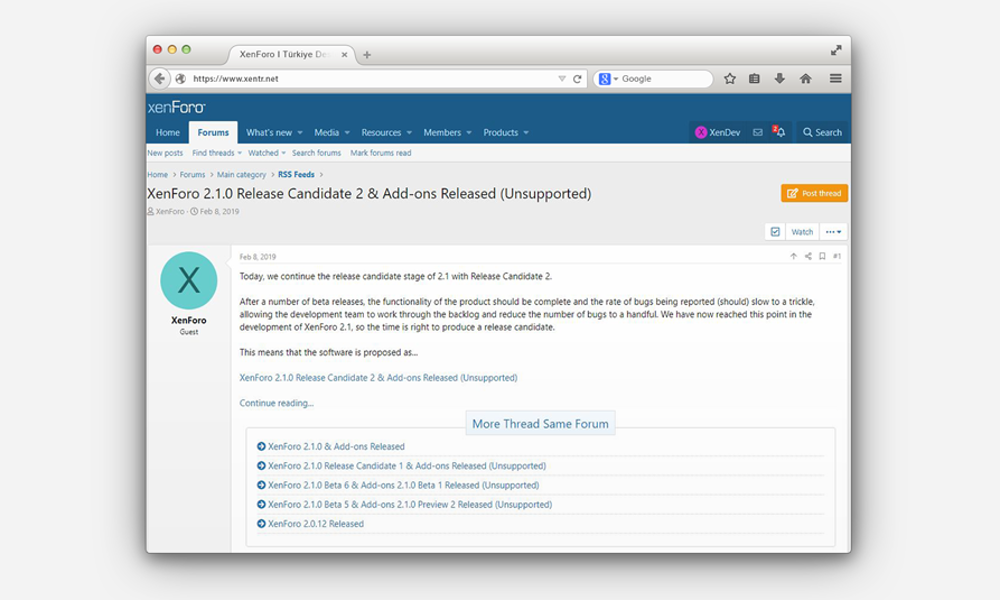Image resolution: width=1000 pixels, height=600 pixels.
Task: Expand the Members dropdown arrow
Action: [x=469, y=133]
